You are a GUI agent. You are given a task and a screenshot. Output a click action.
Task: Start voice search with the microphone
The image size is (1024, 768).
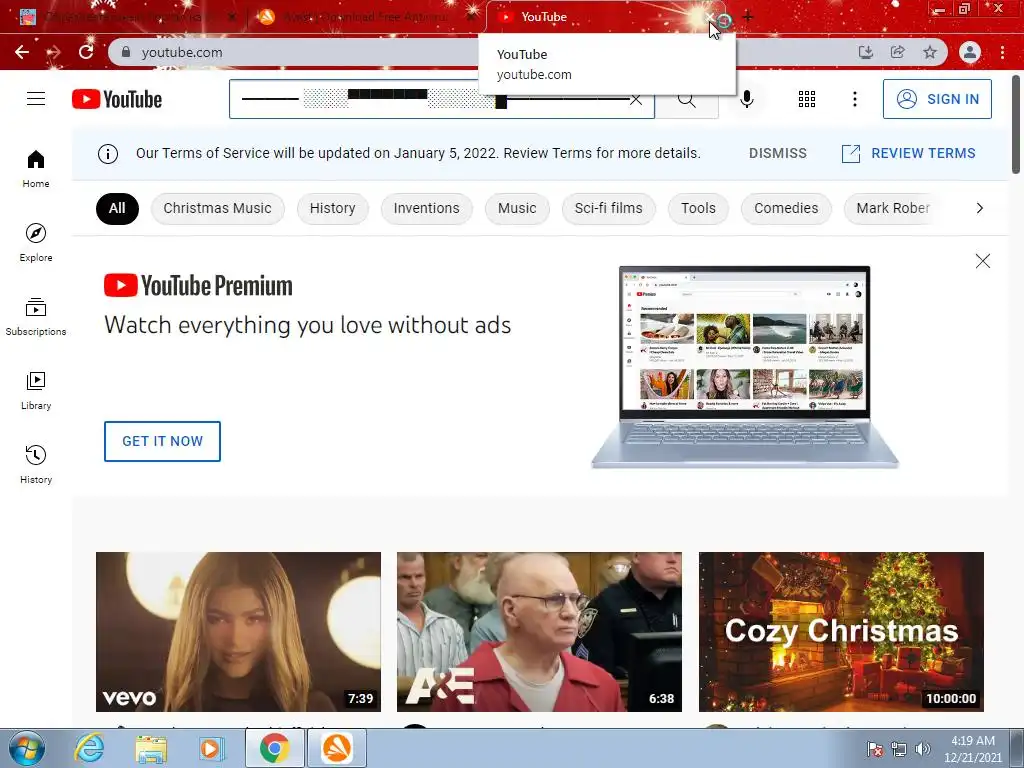[747, 99]
